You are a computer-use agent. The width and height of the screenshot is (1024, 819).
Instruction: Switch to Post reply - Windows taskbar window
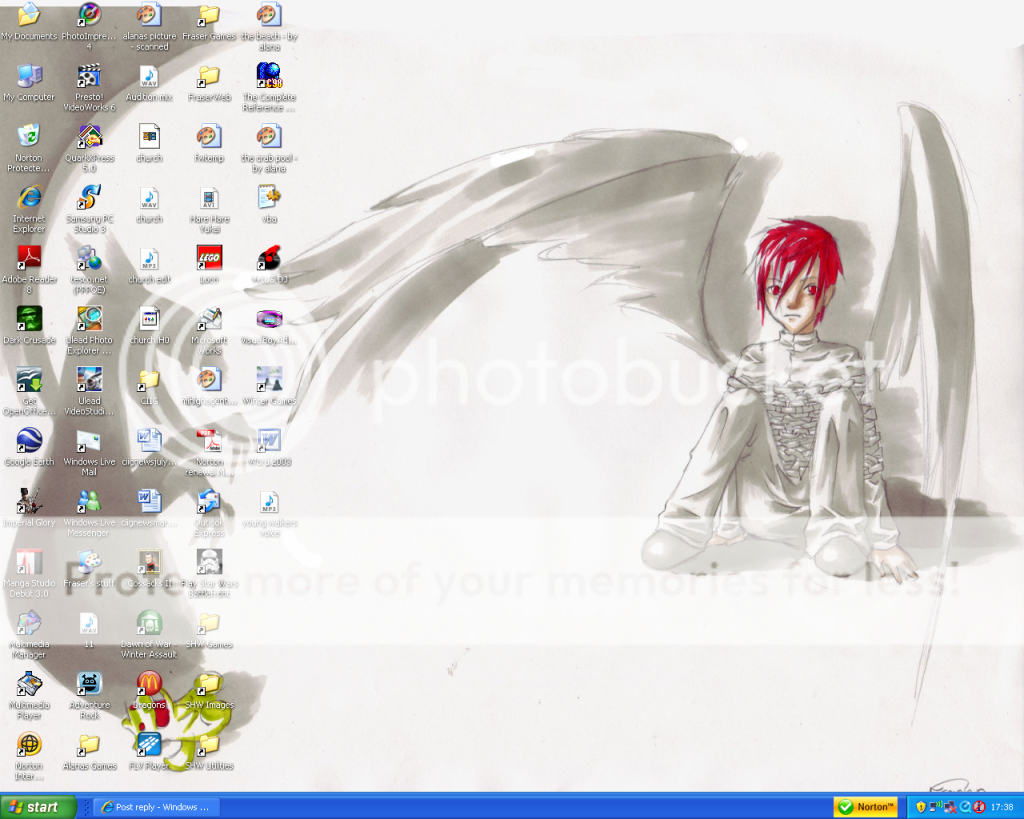(x=157, y=807)
